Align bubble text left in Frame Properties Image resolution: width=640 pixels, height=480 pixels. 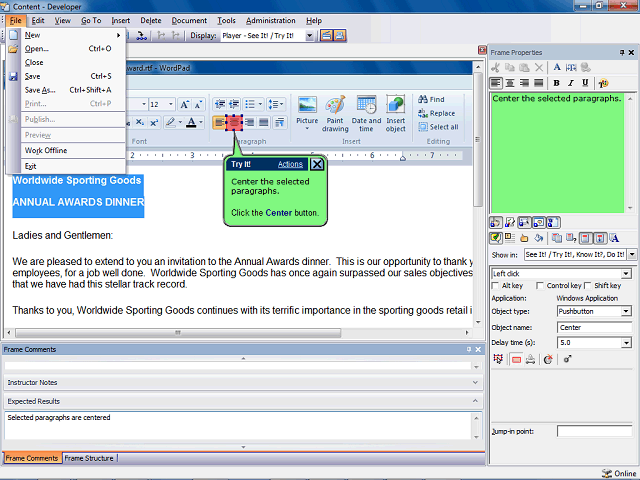(x=496, y=83)
